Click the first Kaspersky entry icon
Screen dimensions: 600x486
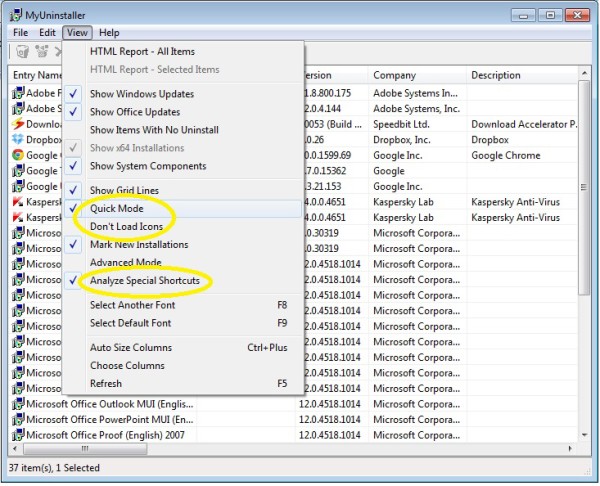18,202
